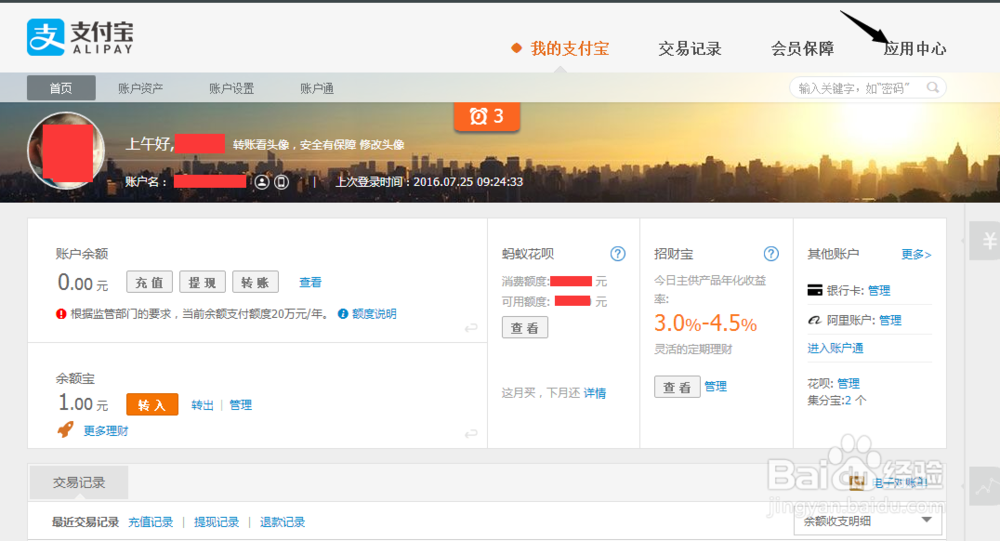
Task: Click the profile avatar picture
Action: [66, 151]
